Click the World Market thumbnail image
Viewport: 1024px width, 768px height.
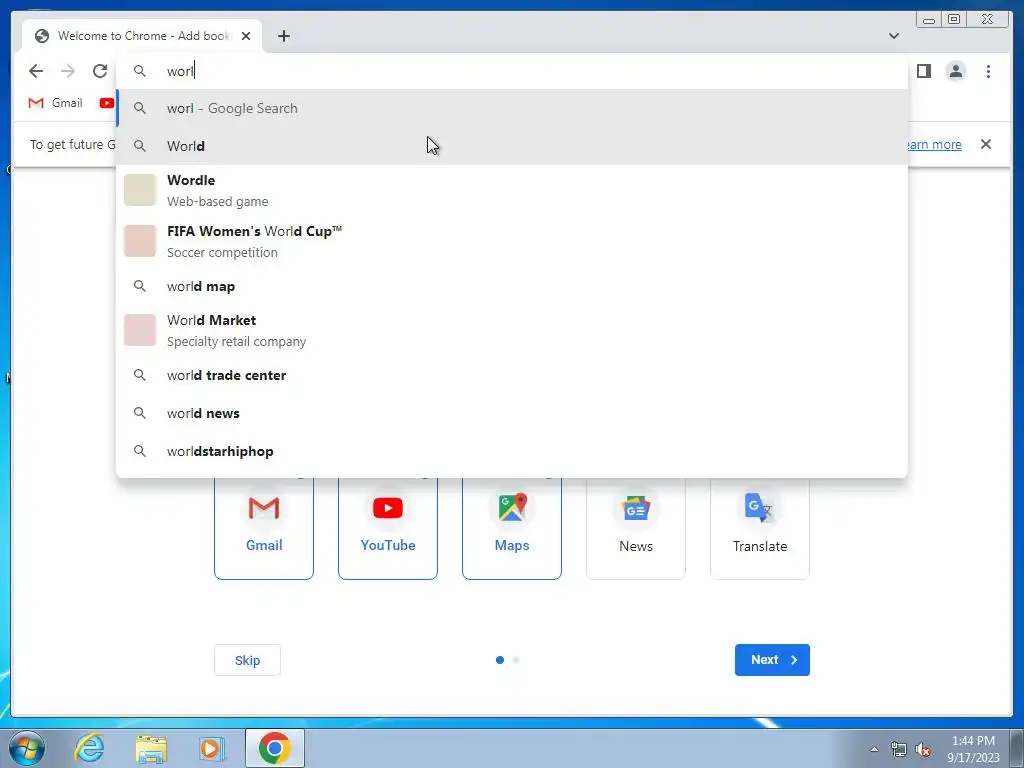(140, 330)
